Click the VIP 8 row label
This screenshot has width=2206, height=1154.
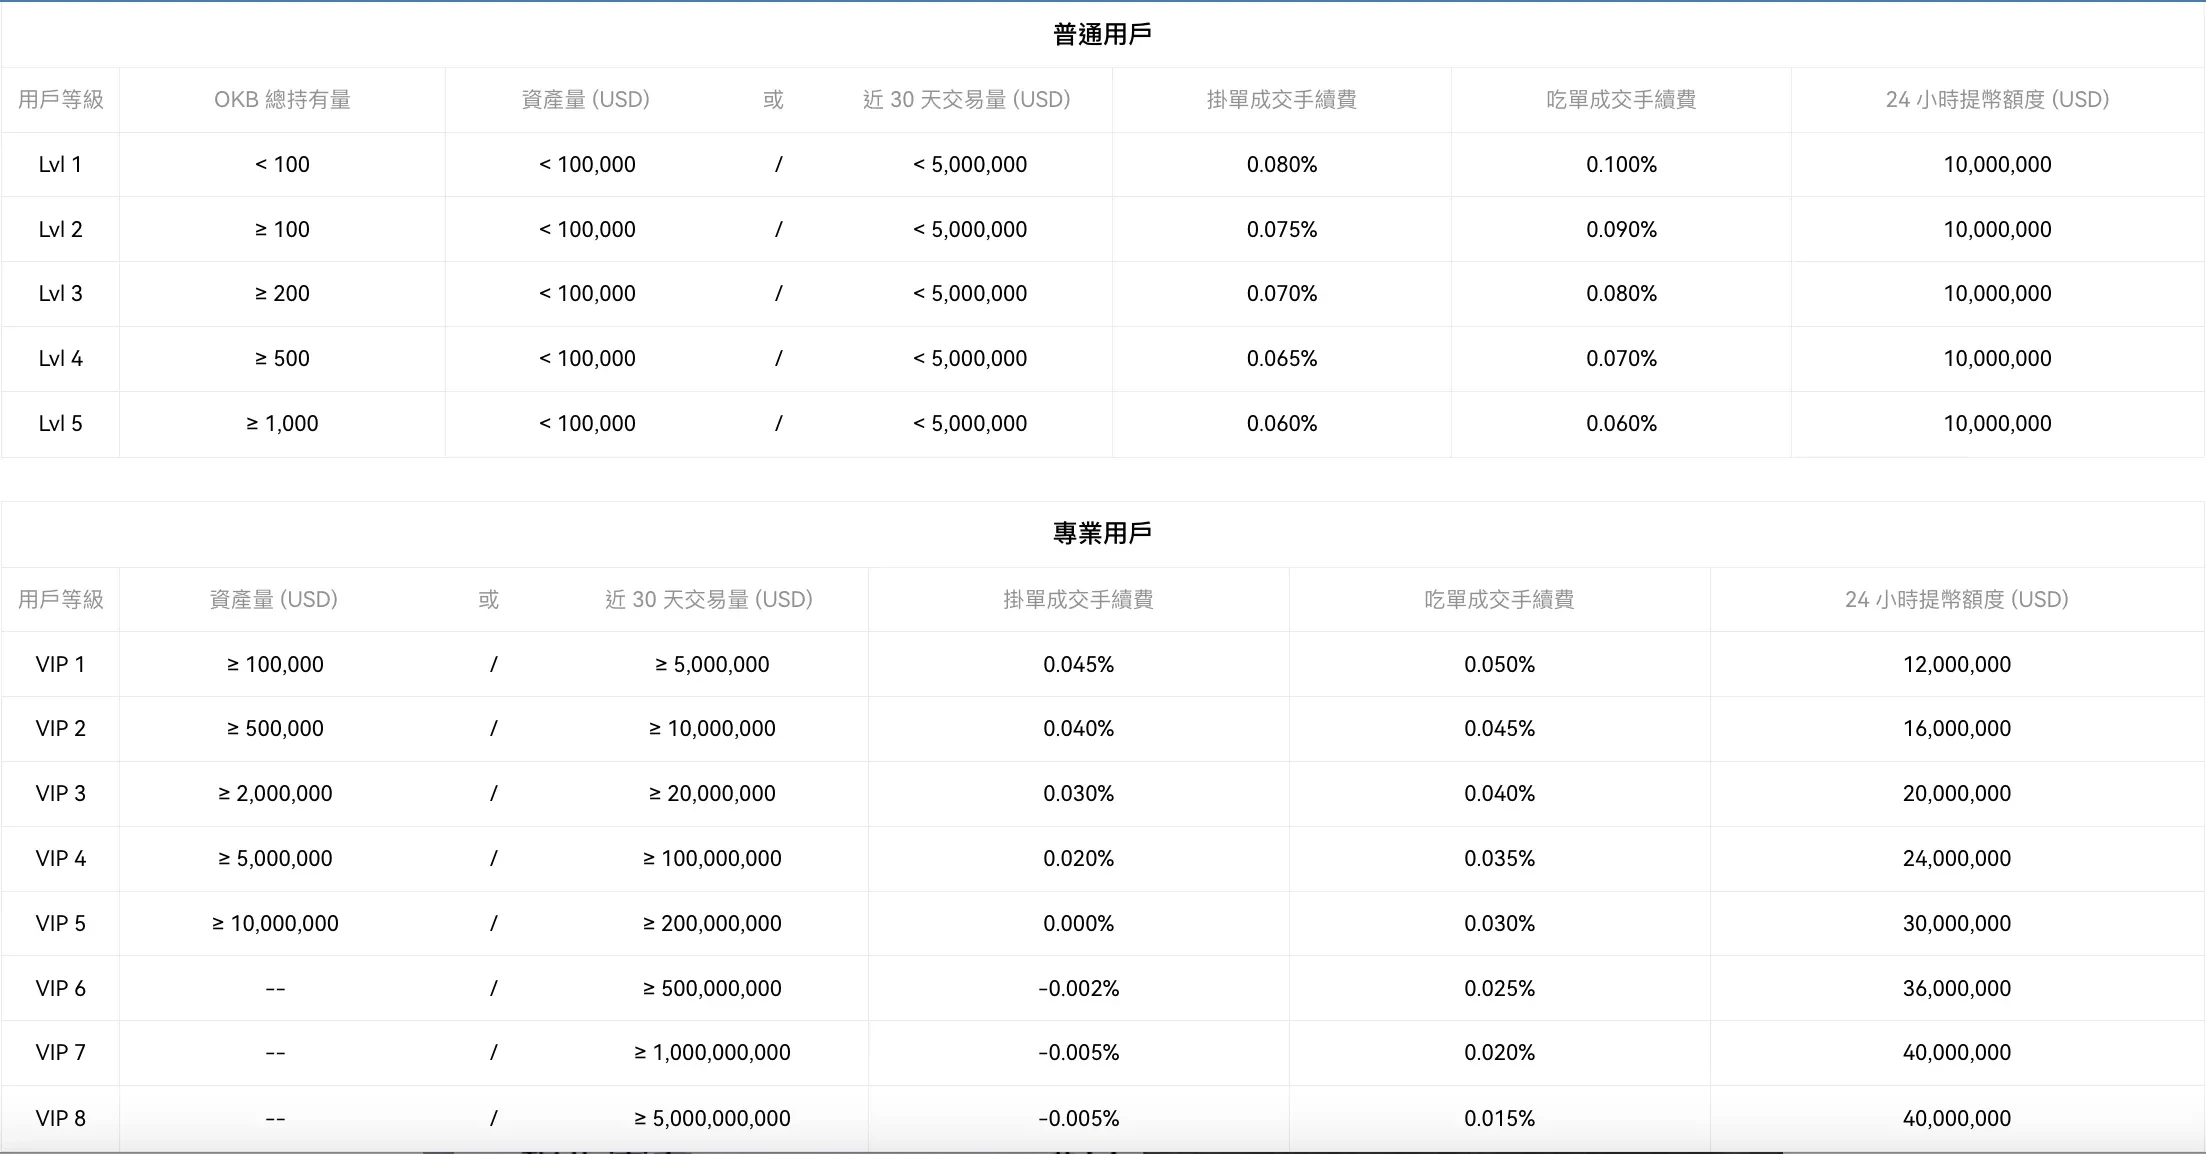(60, 1118)
